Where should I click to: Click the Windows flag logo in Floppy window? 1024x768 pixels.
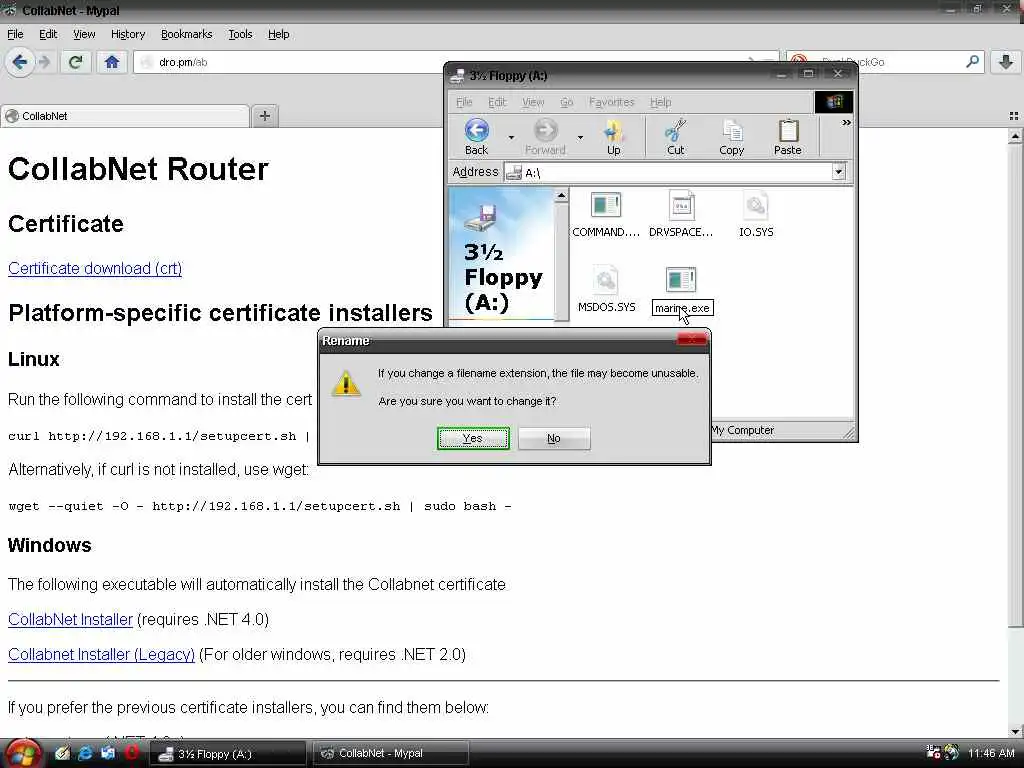tap(833, 102)
